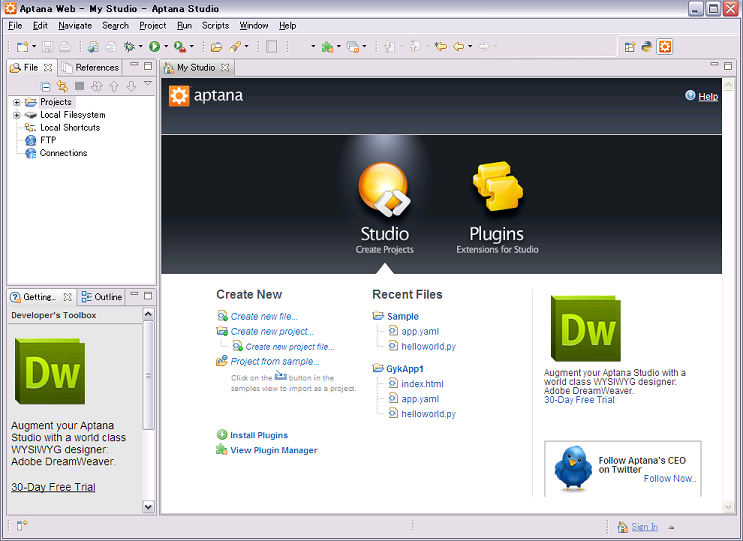
Task: Close the My Studio editor tab
Action: point(225,68)
